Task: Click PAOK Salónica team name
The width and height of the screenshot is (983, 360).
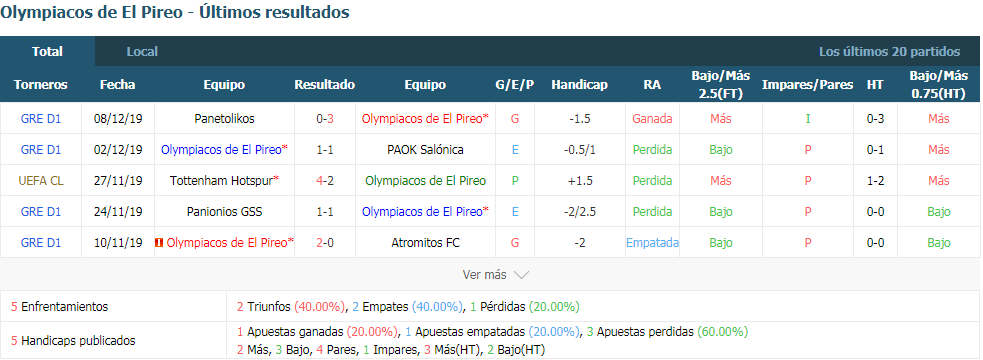Action: [425, 150]
